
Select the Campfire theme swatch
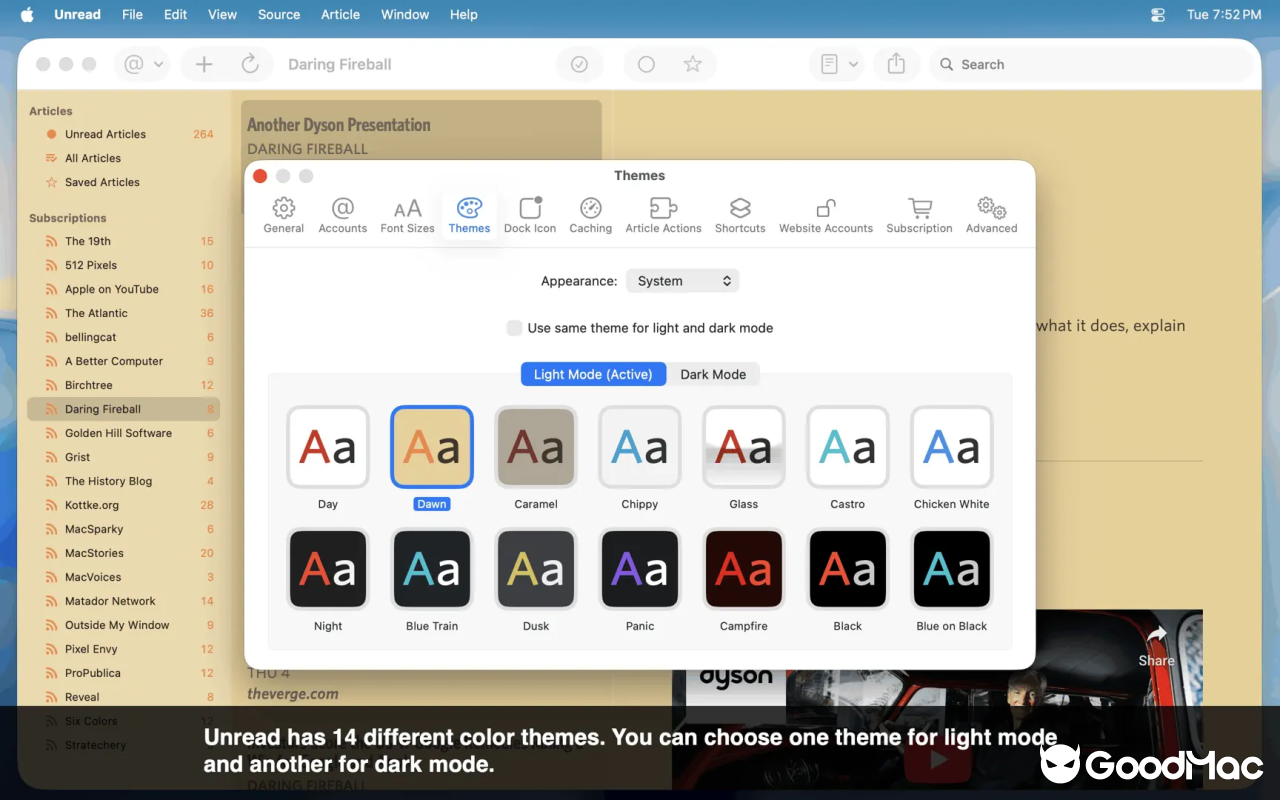(744, 569)
